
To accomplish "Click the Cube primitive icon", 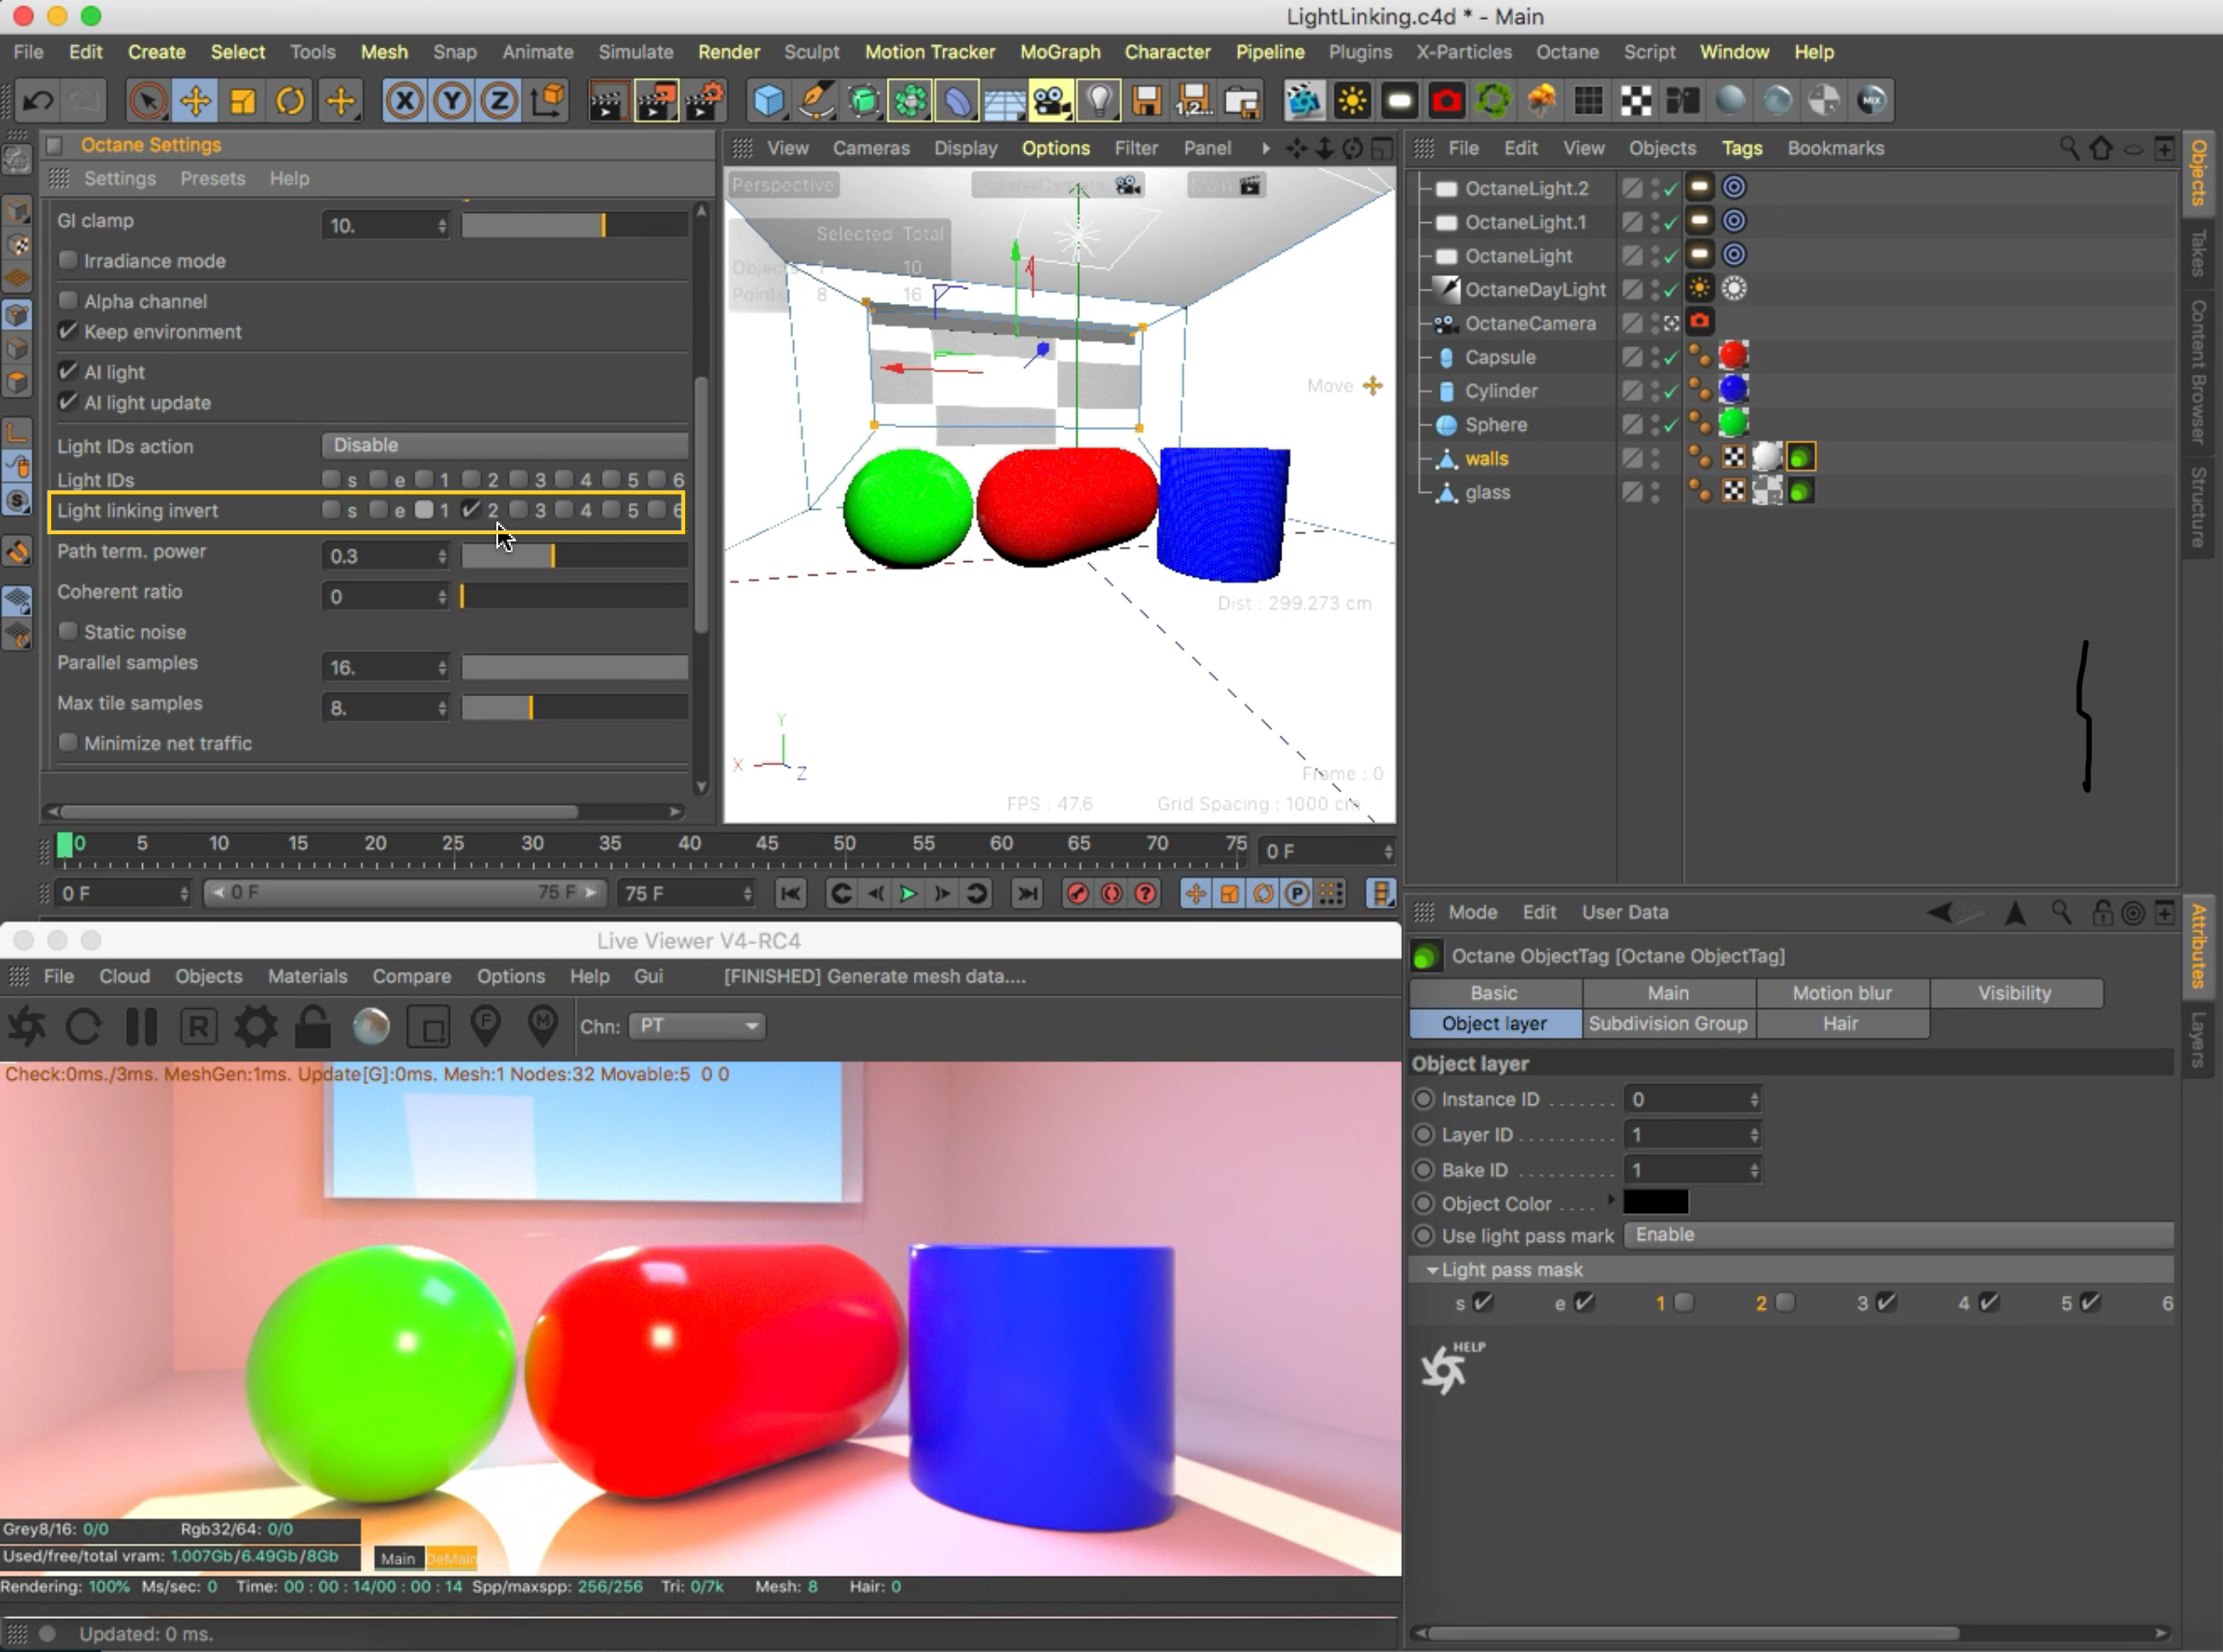I will [x=768, y=101].
